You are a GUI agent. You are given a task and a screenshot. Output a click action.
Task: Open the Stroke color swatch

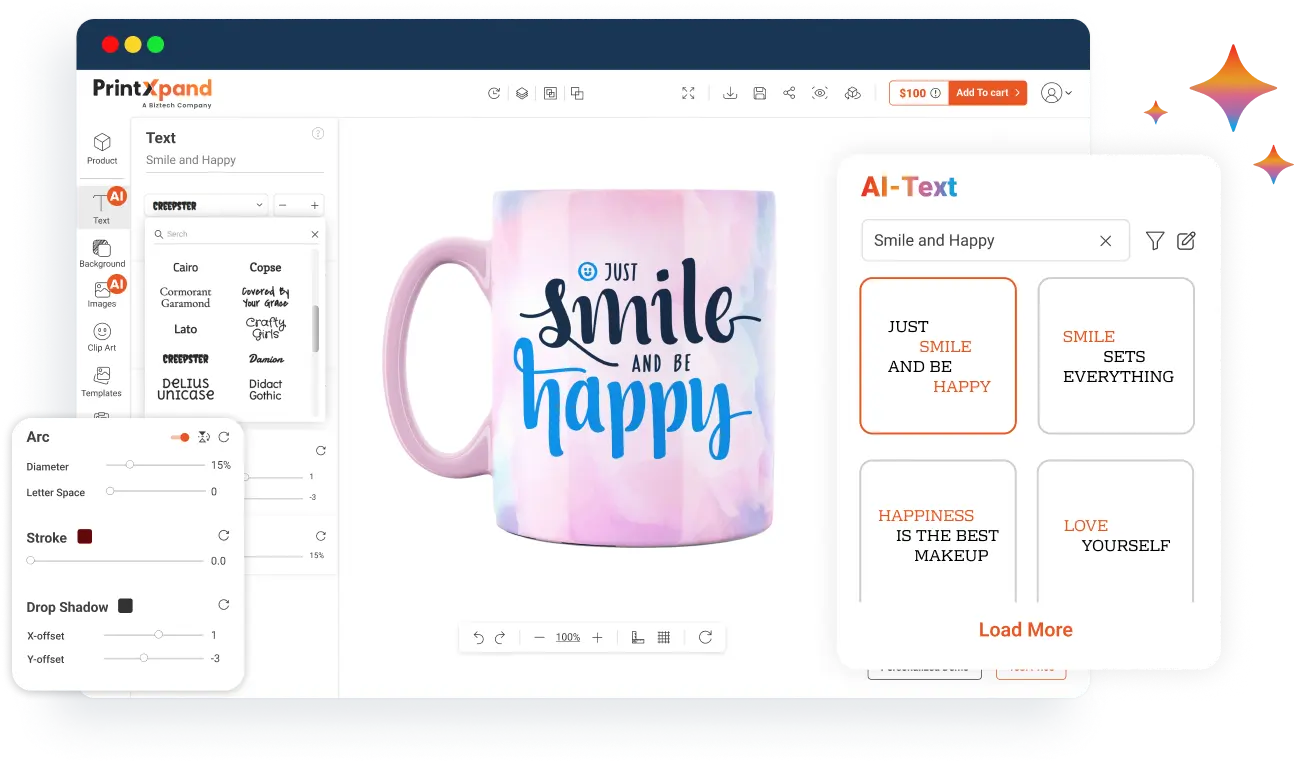[85, 537]
